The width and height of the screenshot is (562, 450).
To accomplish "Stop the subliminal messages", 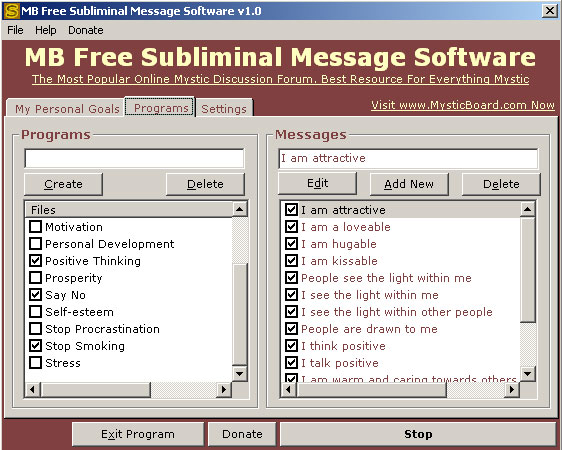I will 418,434.
